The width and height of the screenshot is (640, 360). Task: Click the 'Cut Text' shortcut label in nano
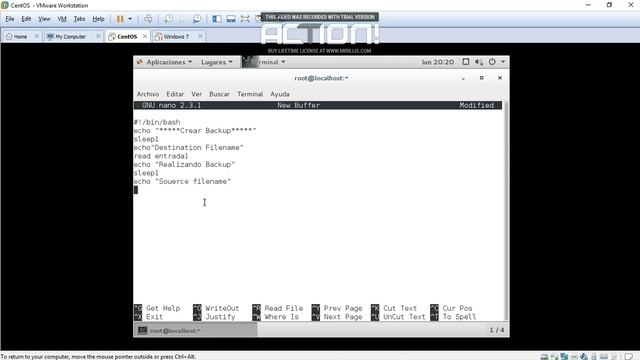point(400,308)
